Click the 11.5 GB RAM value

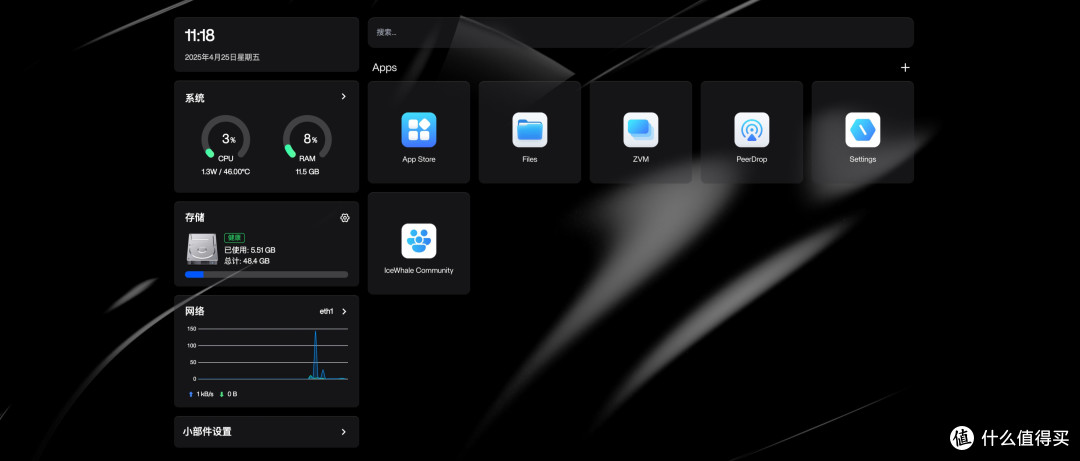(x=307, y=172)
